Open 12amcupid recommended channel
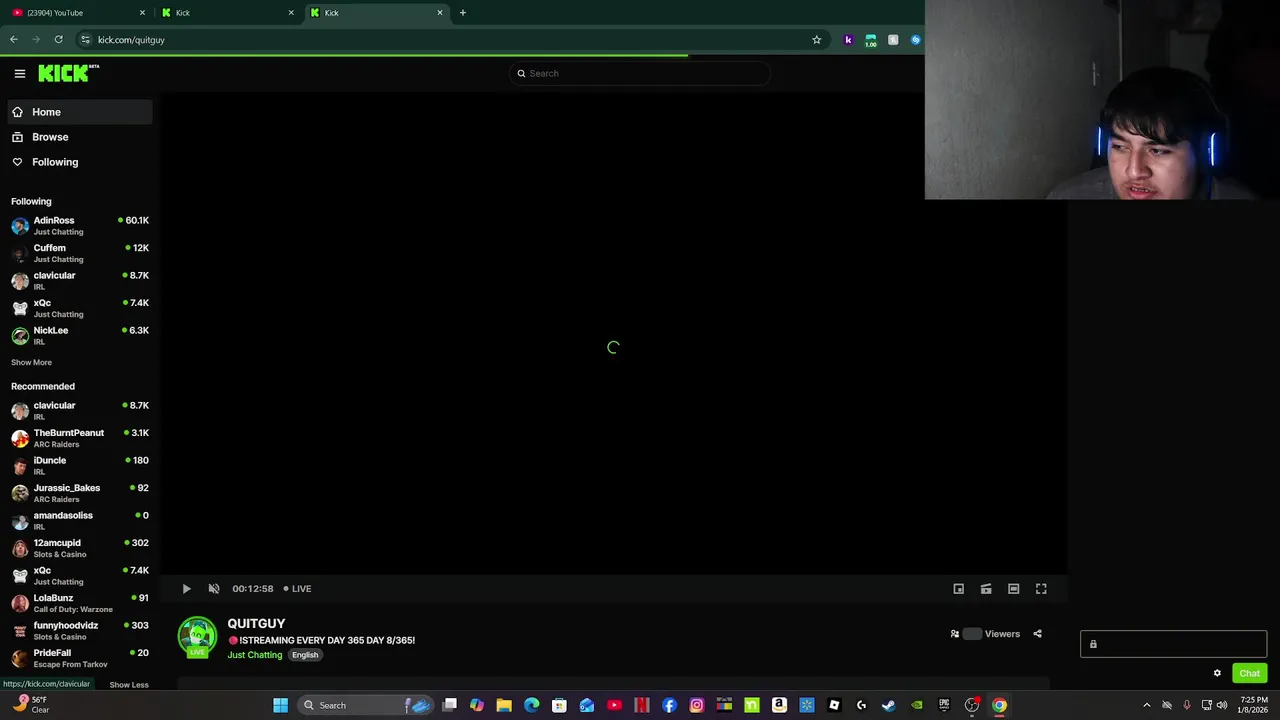1280x720 pixels. pos(80,548)
